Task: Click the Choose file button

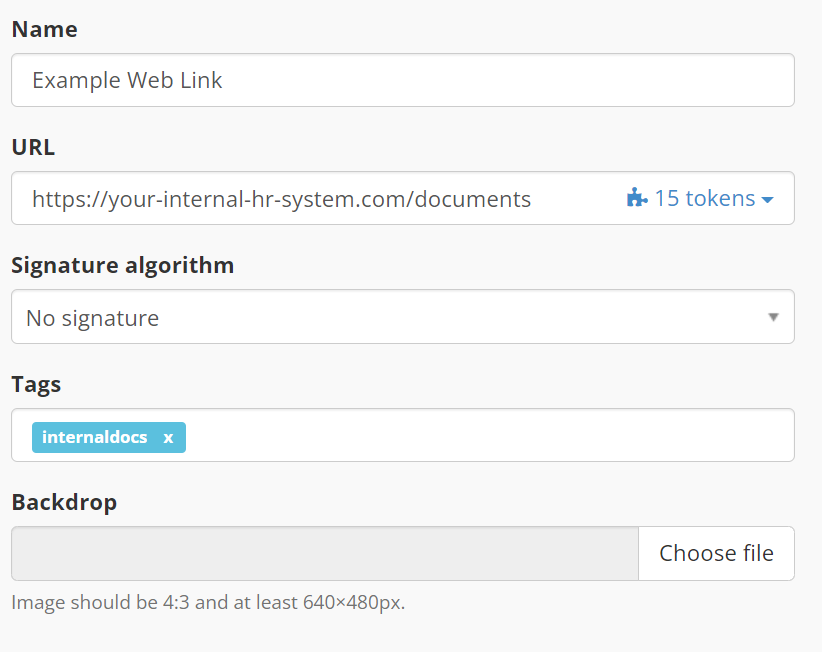Action: (716, 553)
